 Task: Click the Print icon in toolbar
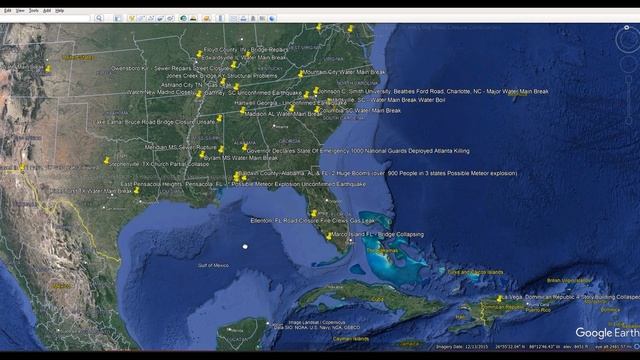point(243,18)
